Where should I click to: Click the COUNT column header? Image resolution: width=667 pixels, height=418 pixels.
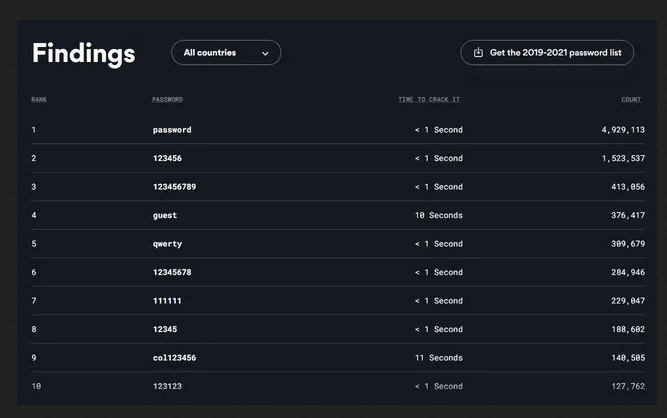coord(631,100)
